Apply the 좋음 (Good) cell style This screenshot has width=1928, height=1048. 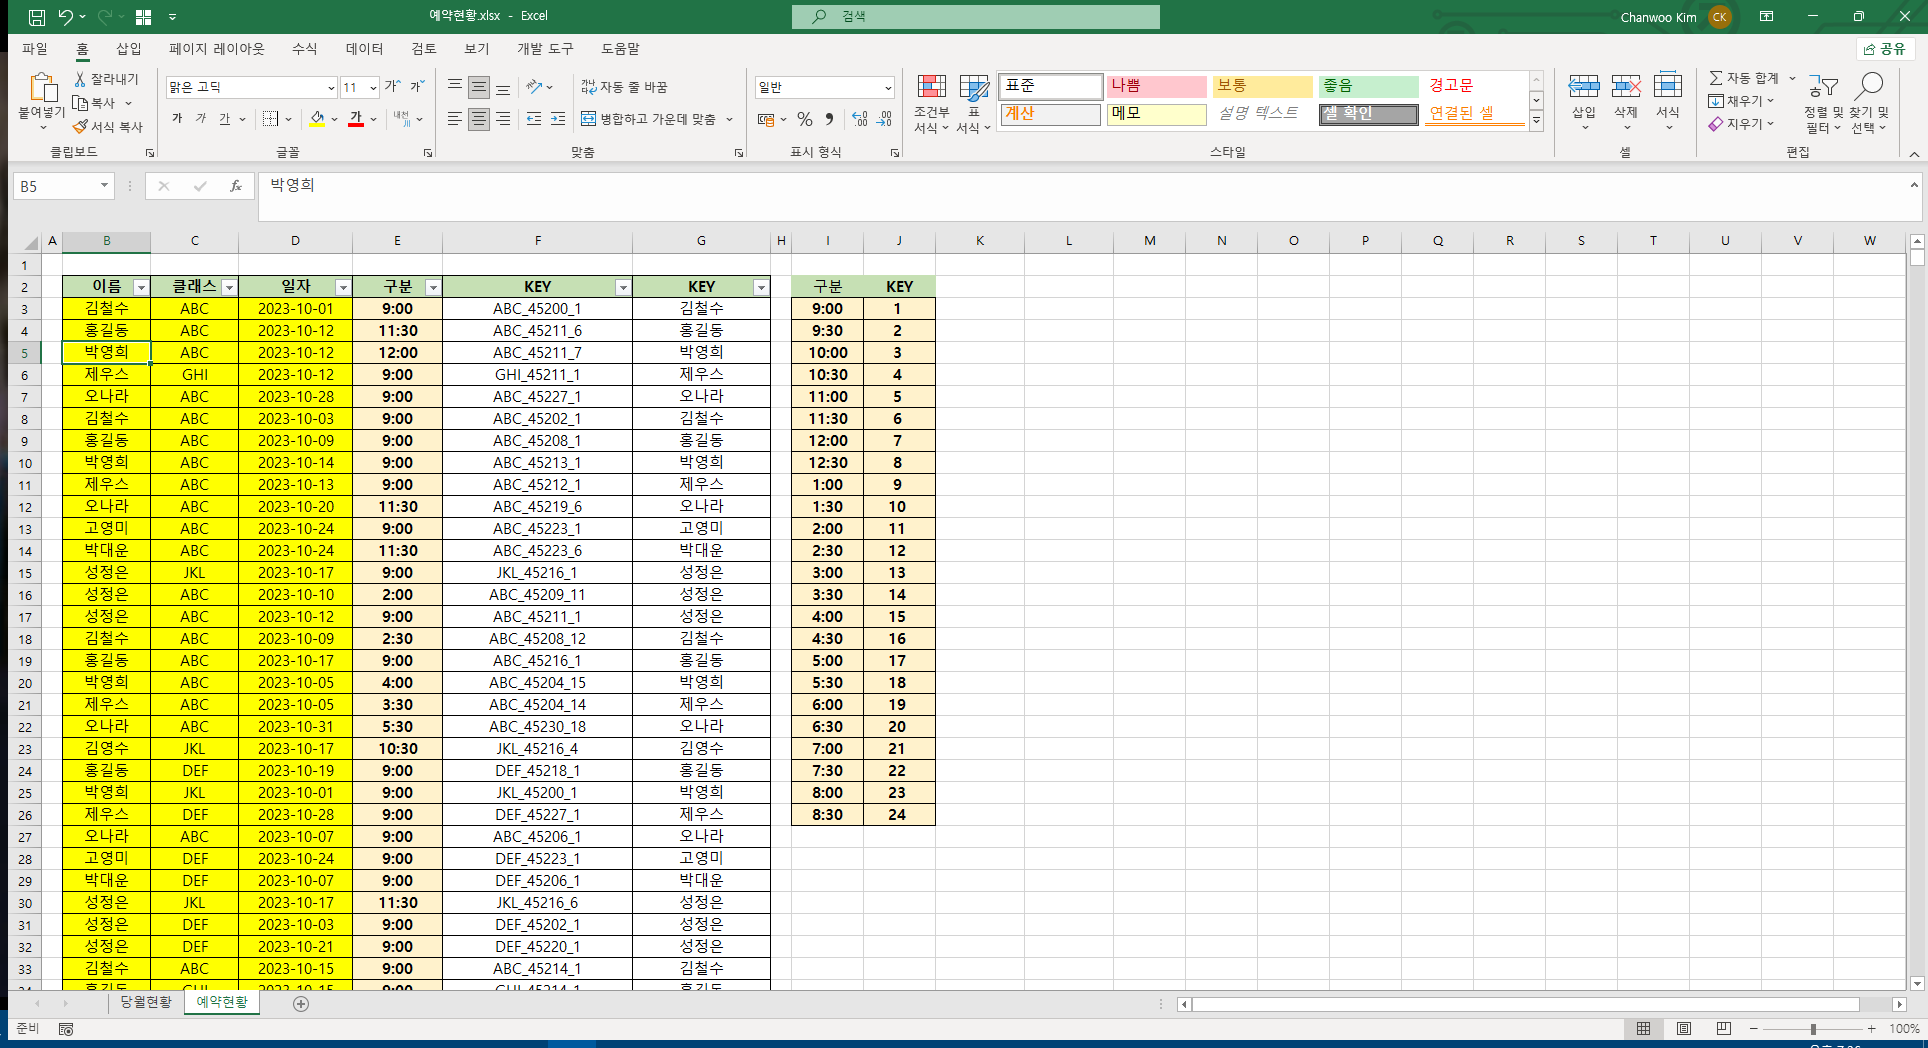coord(1368,86)
